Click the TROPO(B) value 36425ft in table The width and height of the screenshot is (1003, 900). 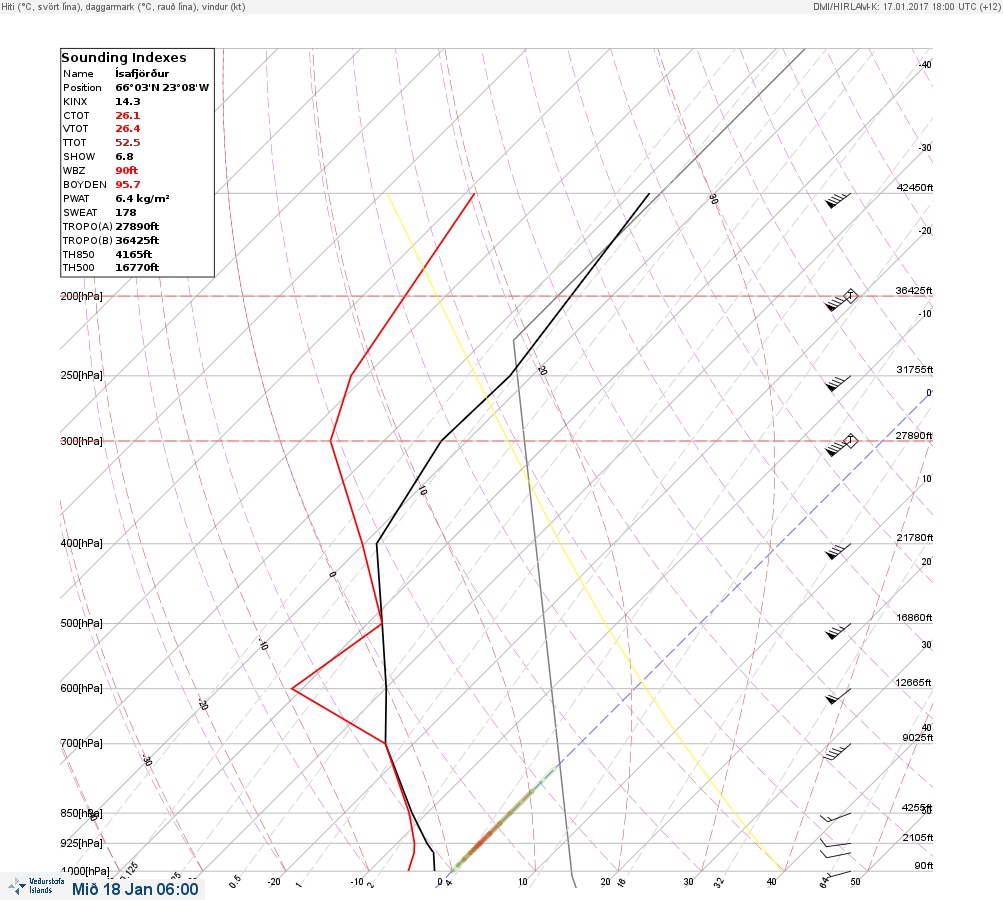(137, 241)
